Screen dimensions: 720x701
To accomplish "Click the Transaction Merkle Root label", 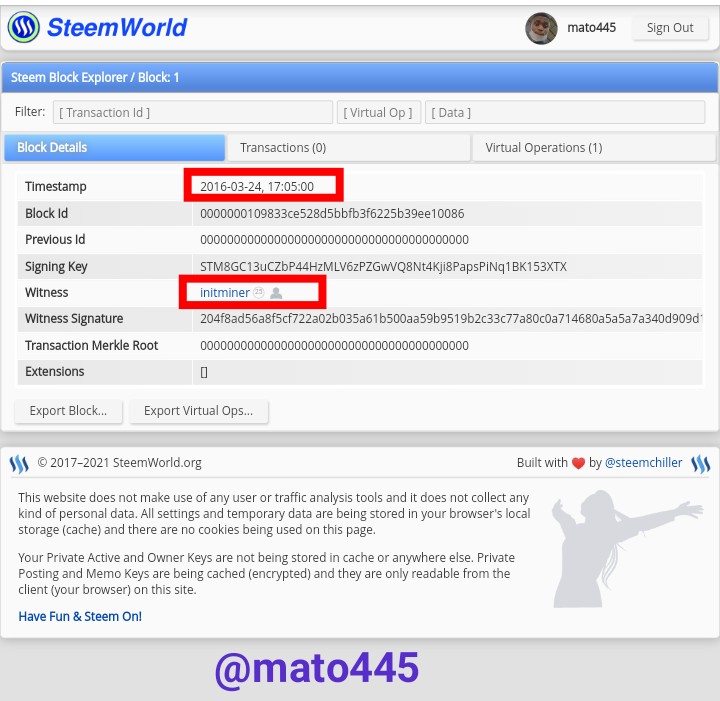I will click(91, 346).
